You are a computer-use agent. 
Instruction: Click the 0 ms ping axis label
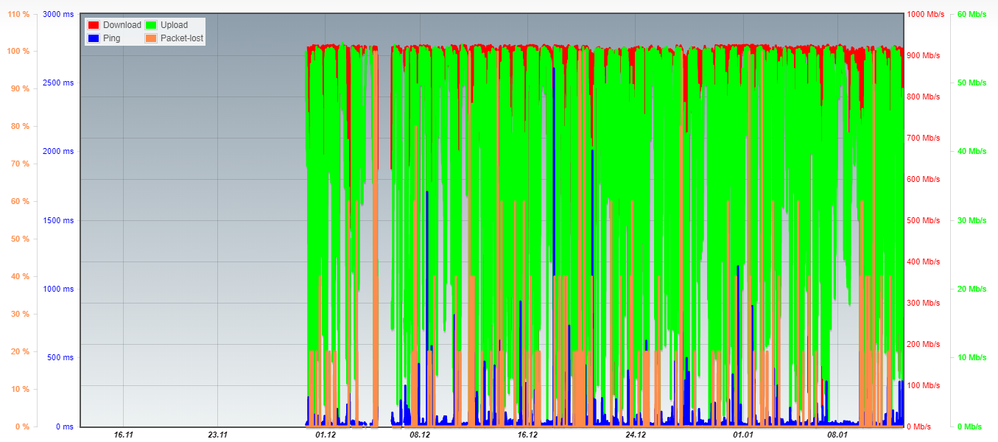pyautogui.click(x=64, y=427)
